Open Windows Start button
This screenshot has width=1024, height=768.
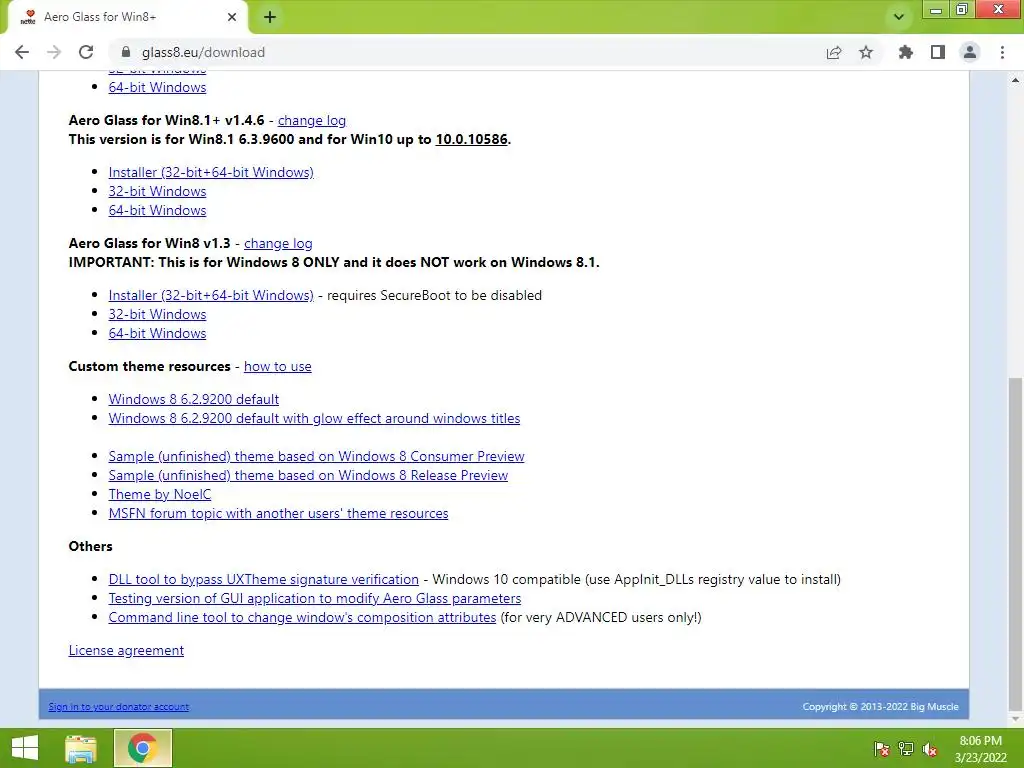25,748
